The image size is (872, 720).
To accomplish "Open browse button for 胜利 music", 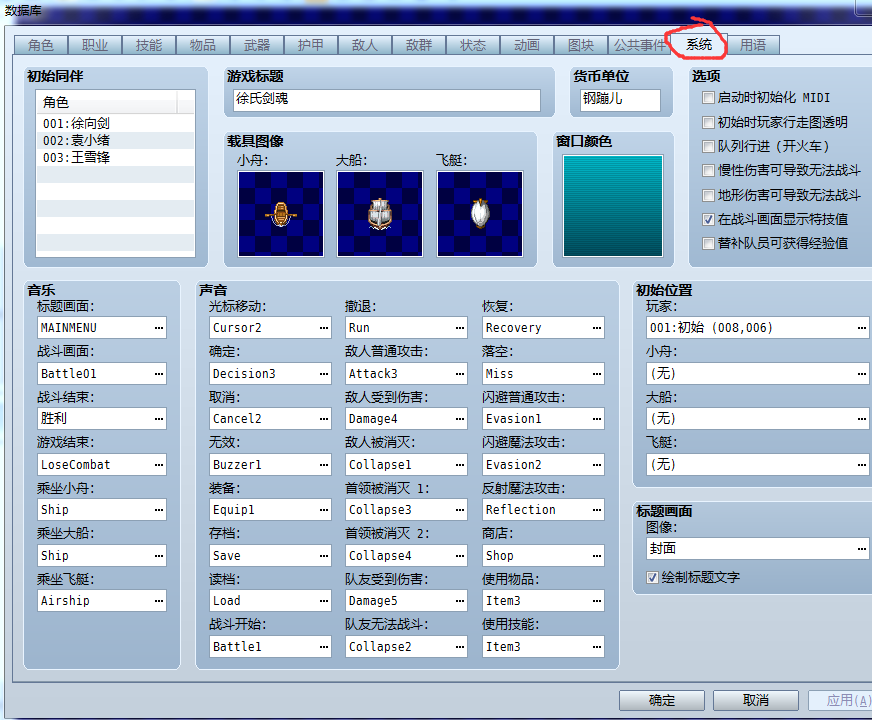I will (159, 419).
